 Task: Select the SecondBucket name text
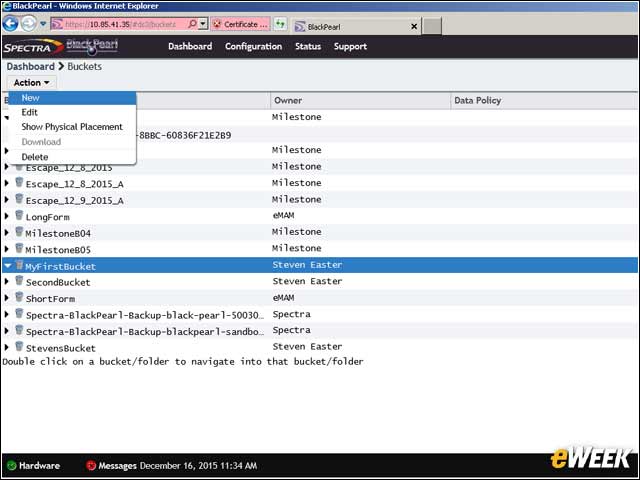click(x=58, y=282)
